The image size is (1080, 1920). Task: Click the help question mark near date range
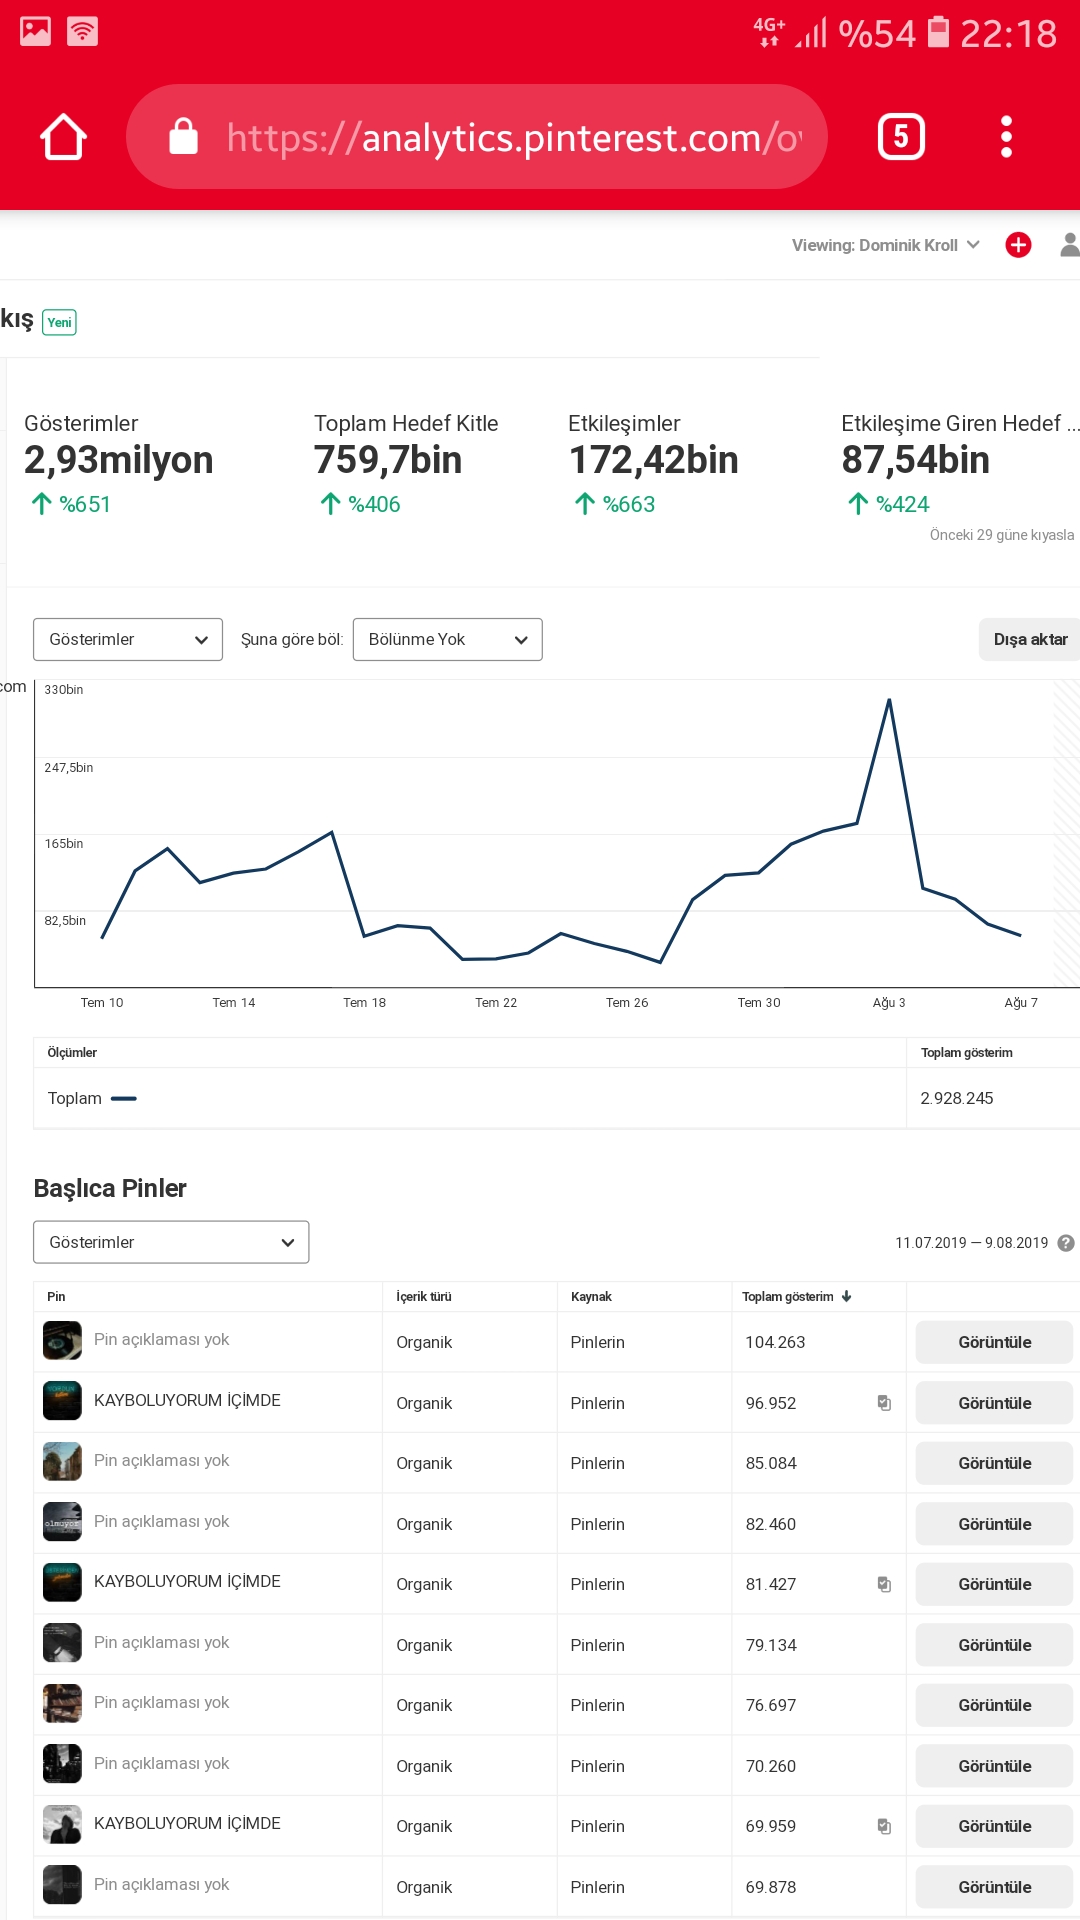click(x=1066, y=1243)
